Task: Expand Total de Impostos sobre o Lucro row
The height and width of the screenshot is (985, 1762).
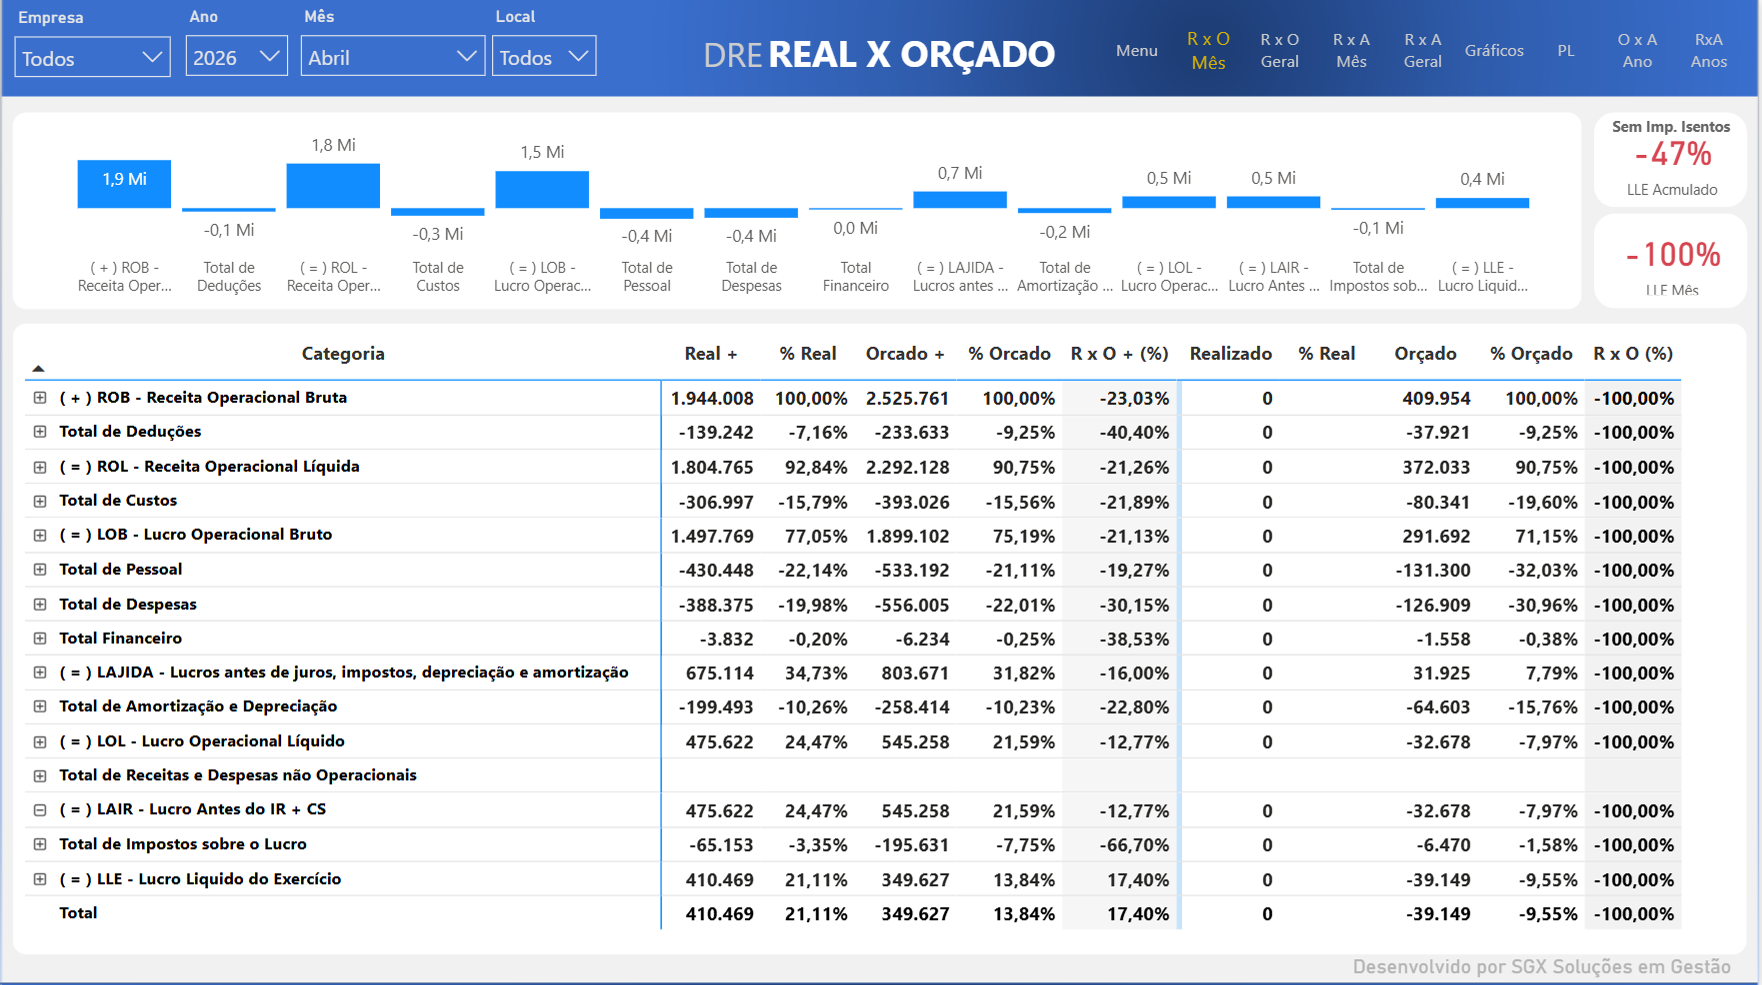Action: (40, 844)
